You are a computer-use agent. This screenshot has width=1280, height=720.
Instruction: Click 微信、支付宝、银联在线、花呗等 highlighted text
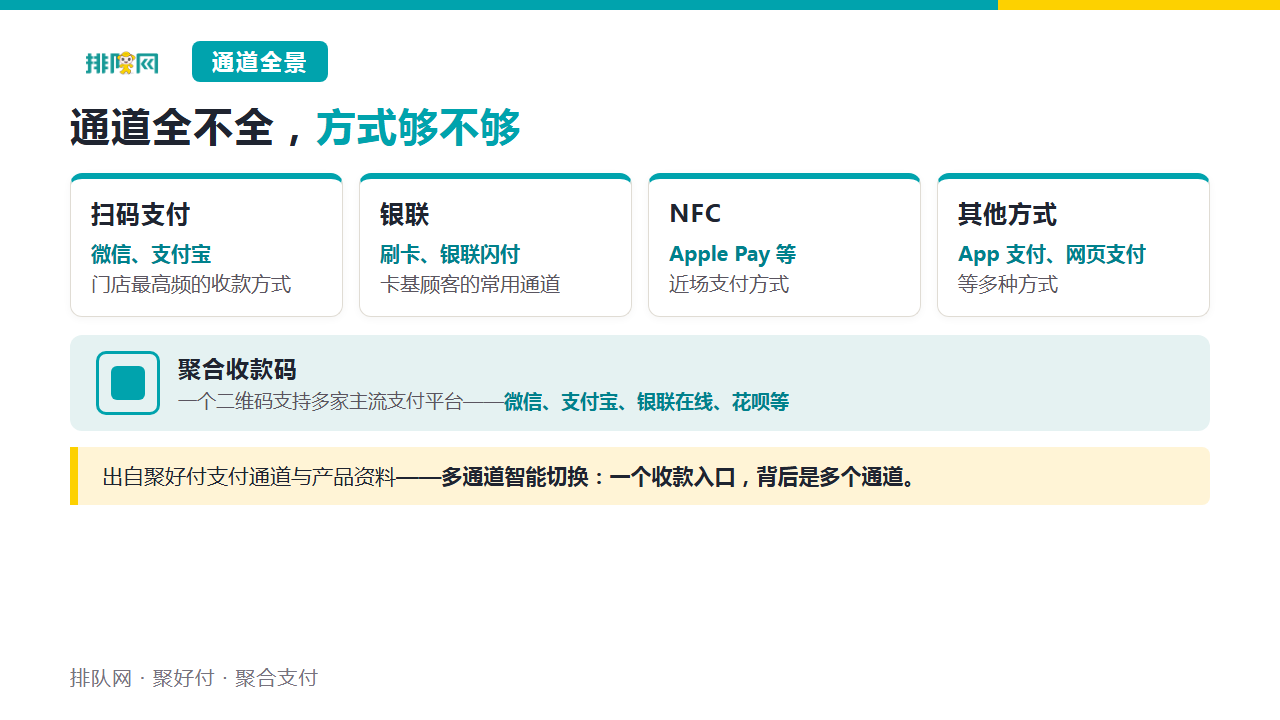tap(646, 402)
